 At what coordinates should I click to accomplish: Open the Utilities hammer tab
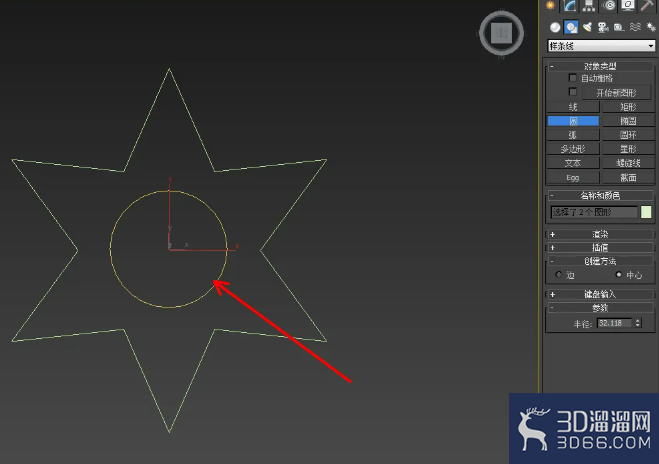click(647, 5)
